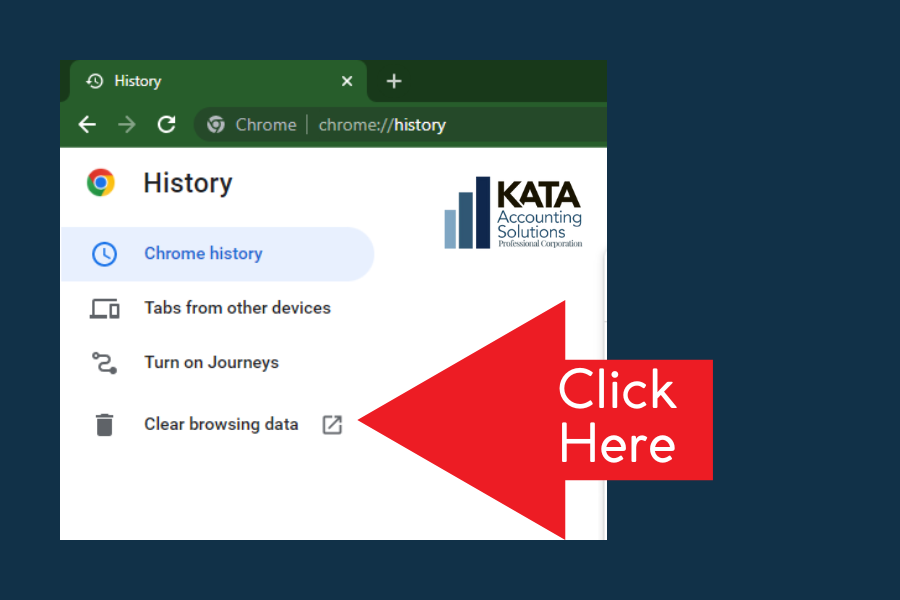Click the chrome://history address field
The height and width of the screenshot is (600, 900).
pyautogui.click(x=401, y=125)
